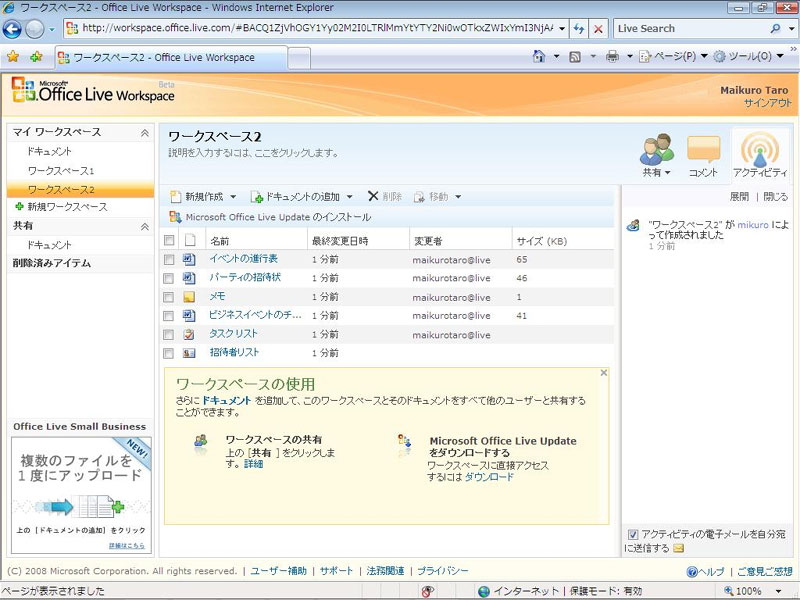Image resolution: width=800 pixels, height=600 pixels.
Task: Click the 削除 (Delete) X icon
Action: coord(373,196)
